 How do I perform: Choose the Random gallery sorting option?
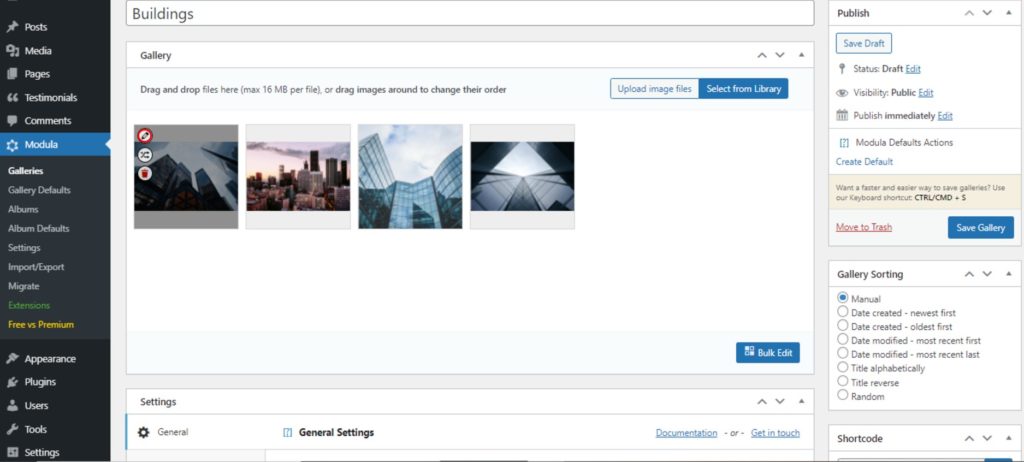[843, 396]
